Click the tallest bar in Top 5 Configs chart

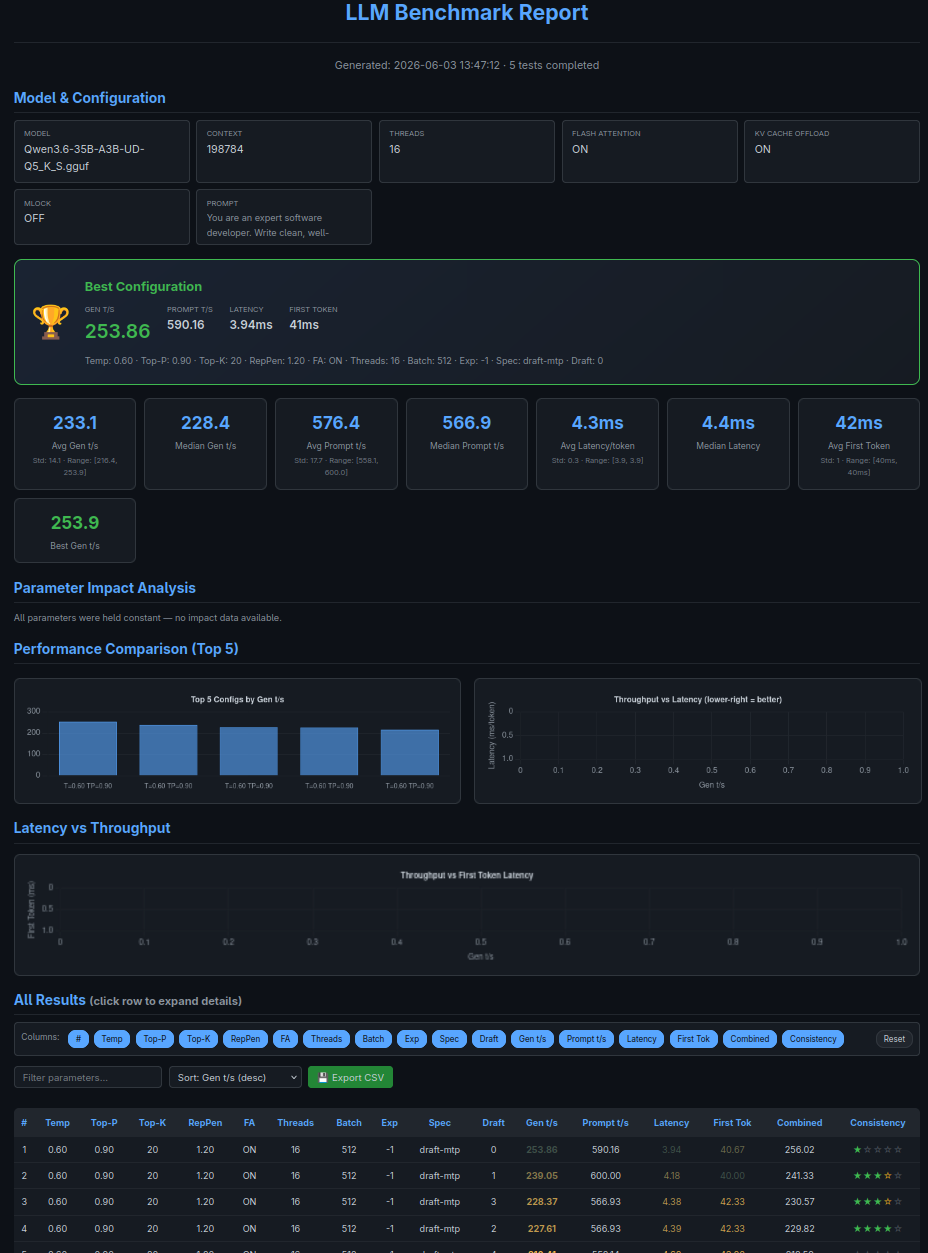[x=88, y=748]
